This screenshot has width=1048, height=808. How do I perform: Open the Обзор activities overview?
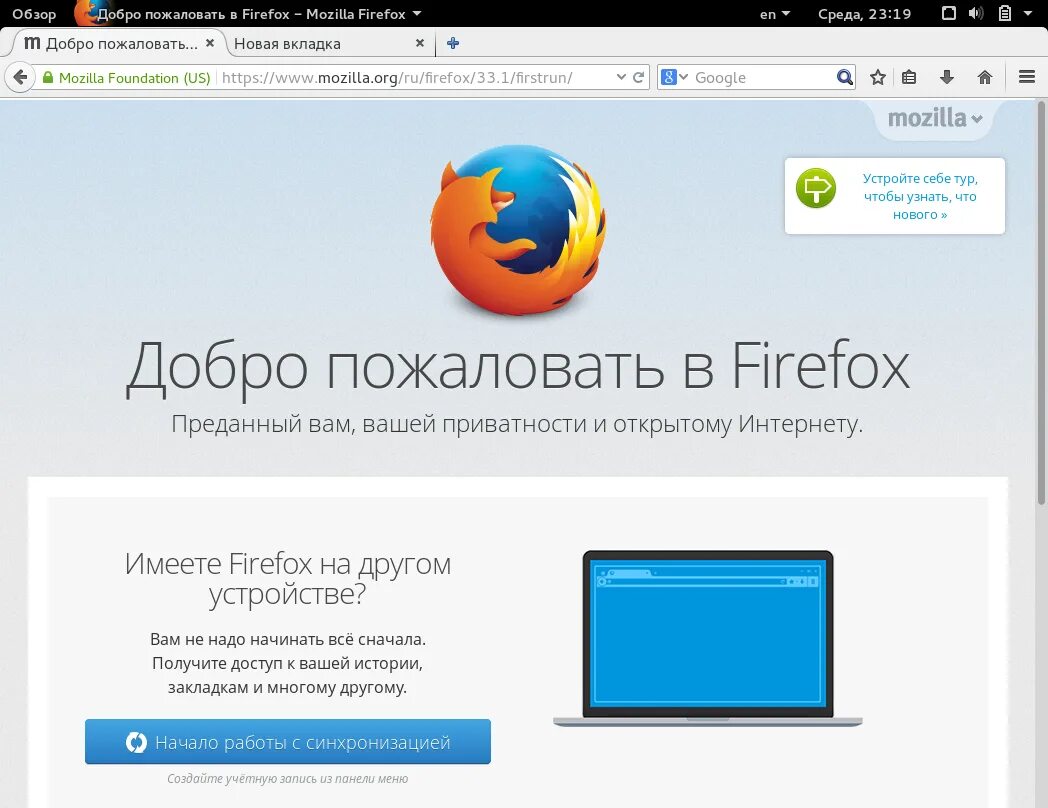click(34, 14)
